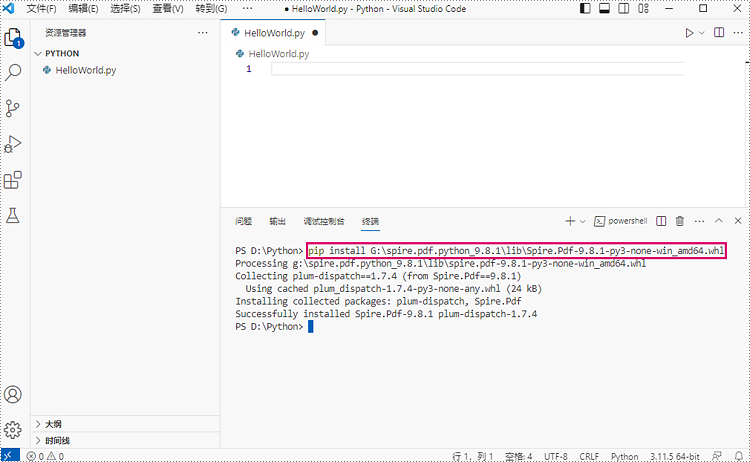Screen dimensions: 750x462
Task: Open the Run and Debug view
Action: [13, 144]
